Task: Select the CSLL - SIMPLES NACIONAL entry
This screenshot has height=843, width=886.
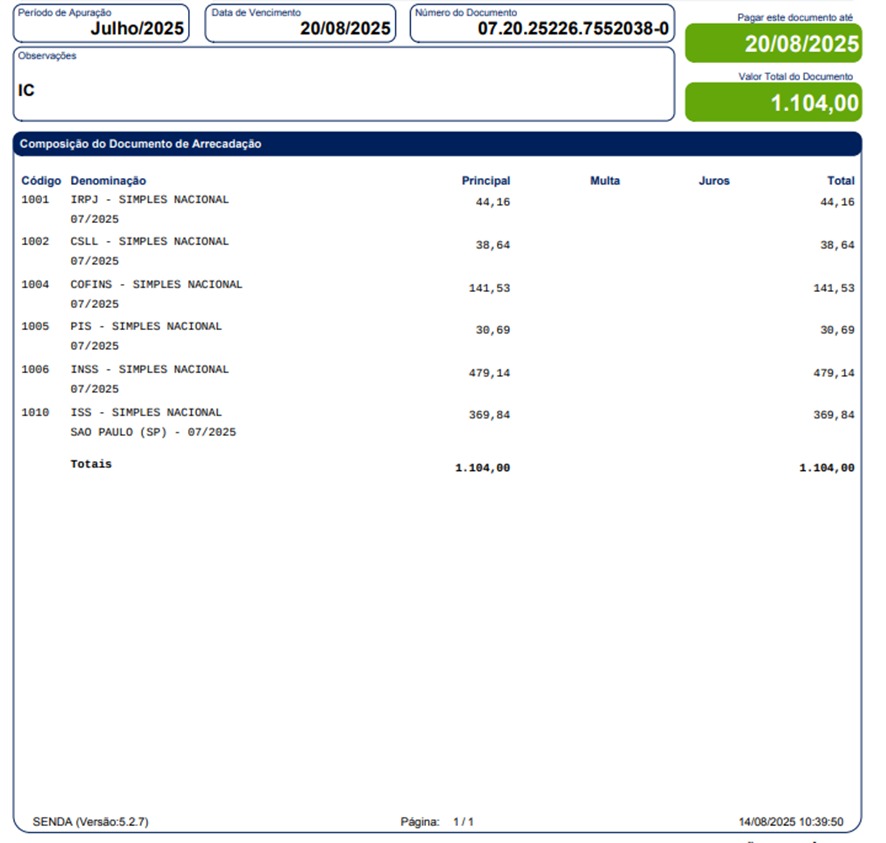Action: point(149,242)
